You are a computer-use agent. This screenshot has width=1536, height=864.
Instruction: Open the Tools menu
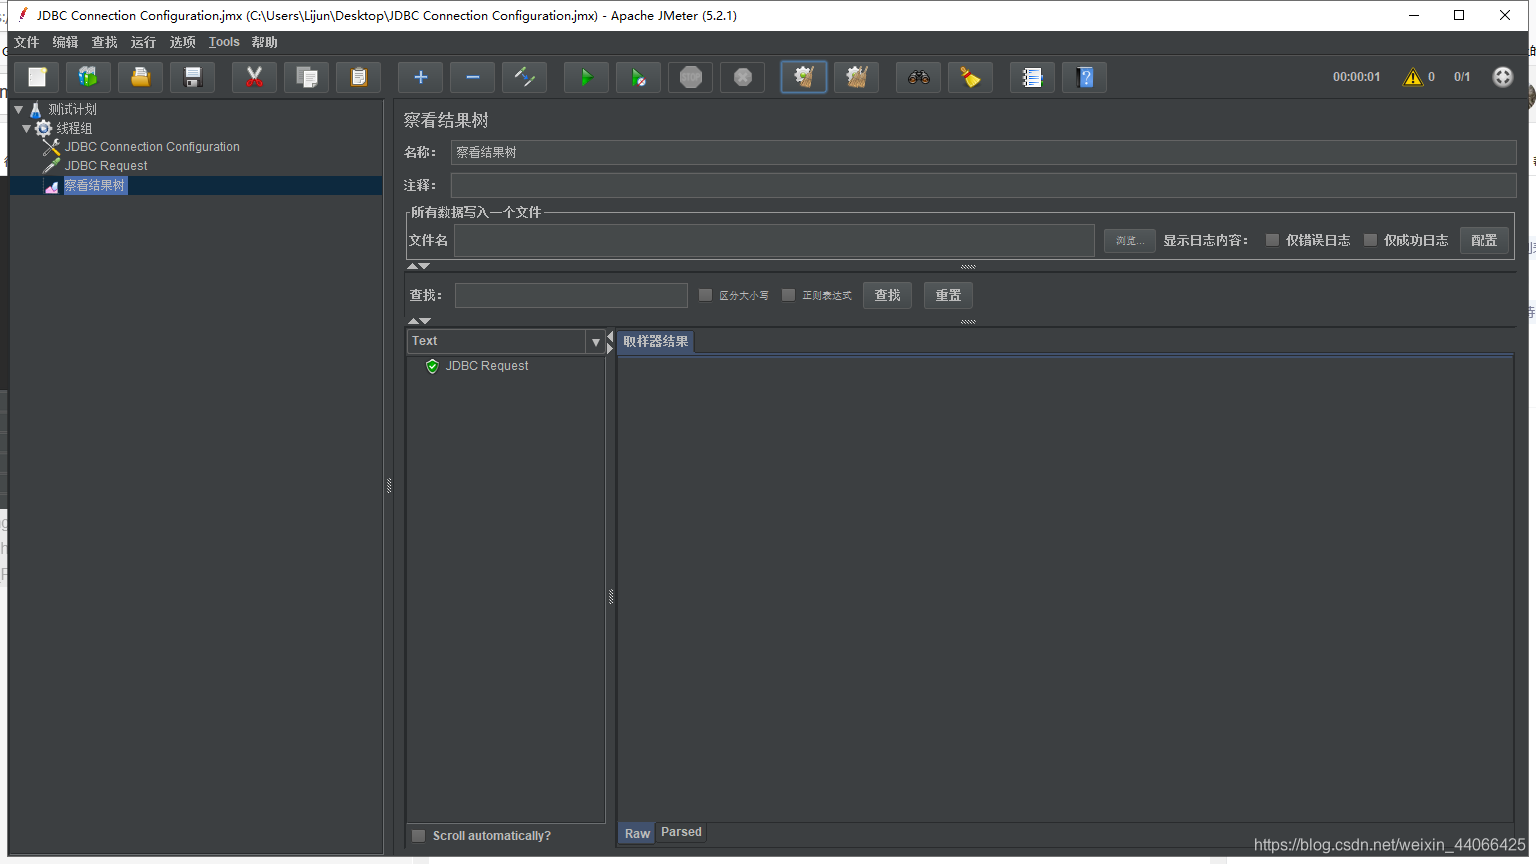pos(224,42)
